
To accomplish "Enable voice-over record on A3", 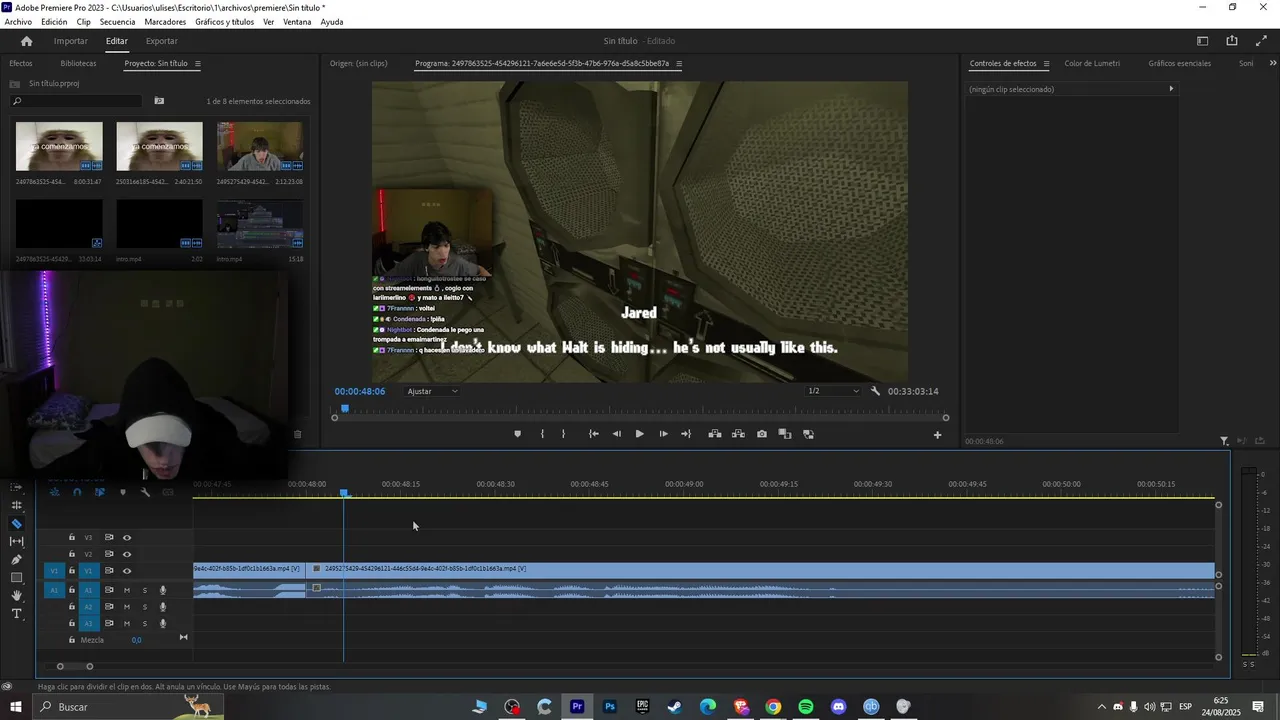I will pos(163,623).
